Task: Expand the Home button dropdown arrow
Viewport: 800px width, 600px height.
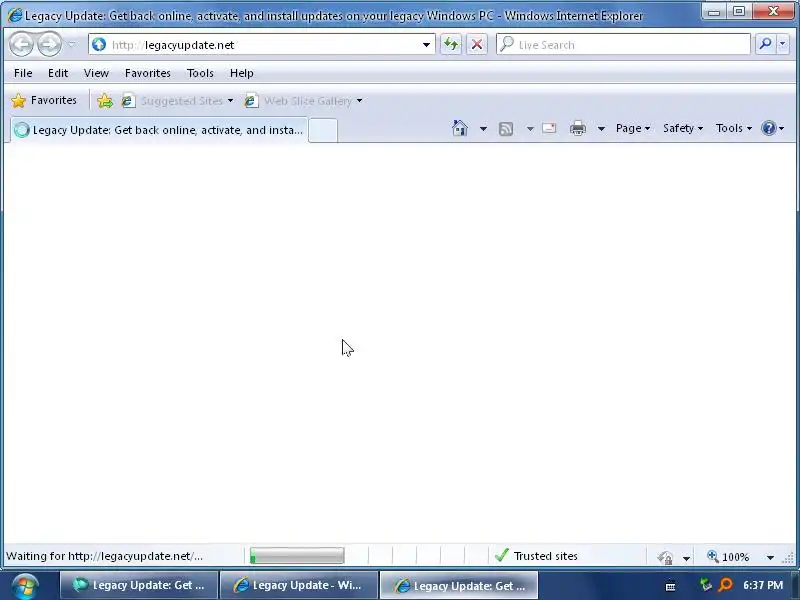Action: point(483,129)
